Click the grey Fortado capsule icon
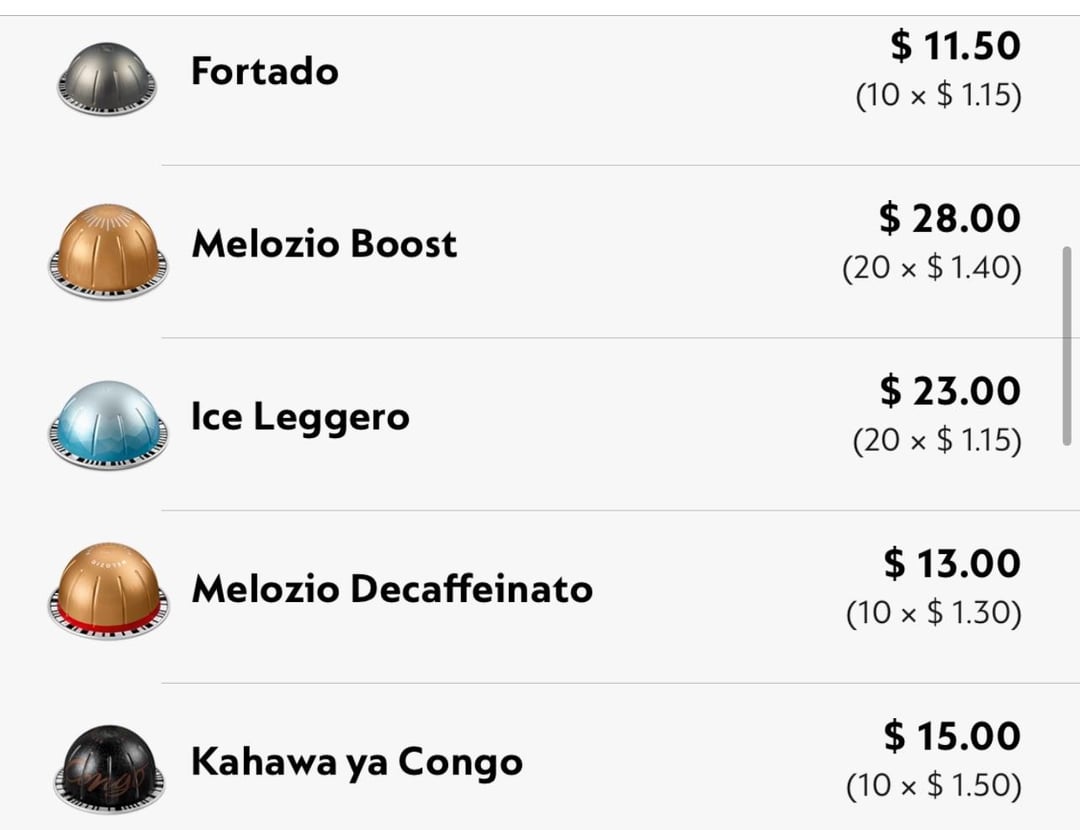Screen dimensions: 1080x830 (x=107, y=78)
